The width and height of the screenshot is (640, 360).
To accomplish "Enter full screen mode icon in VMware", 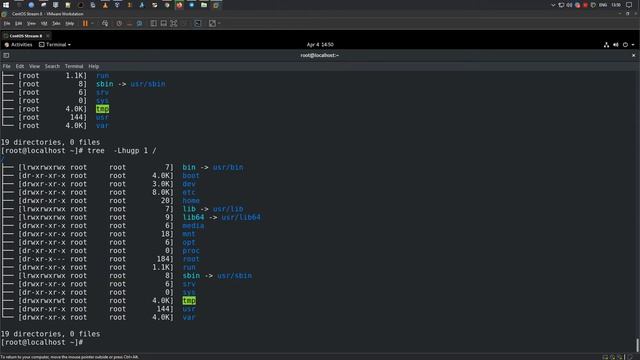I will click(174, 23).
